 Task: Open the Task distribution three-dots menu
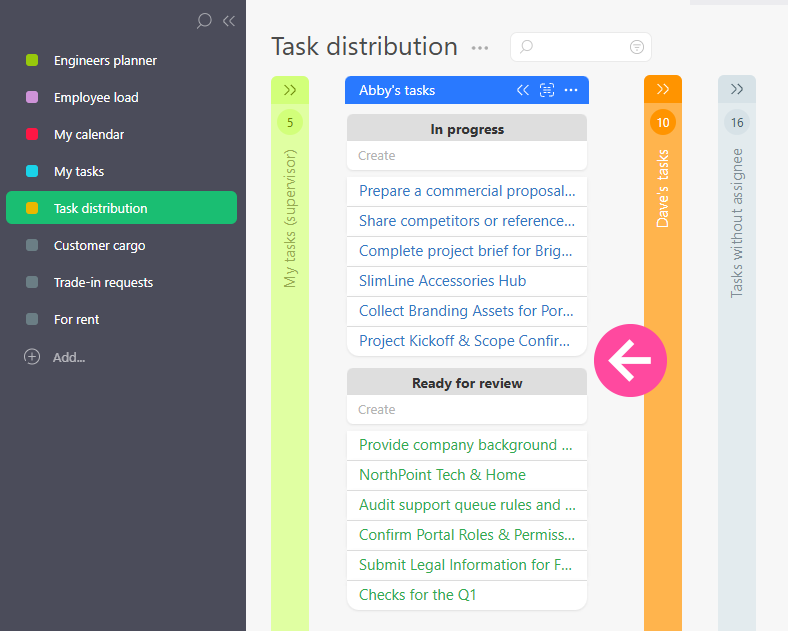click(480, 47)
